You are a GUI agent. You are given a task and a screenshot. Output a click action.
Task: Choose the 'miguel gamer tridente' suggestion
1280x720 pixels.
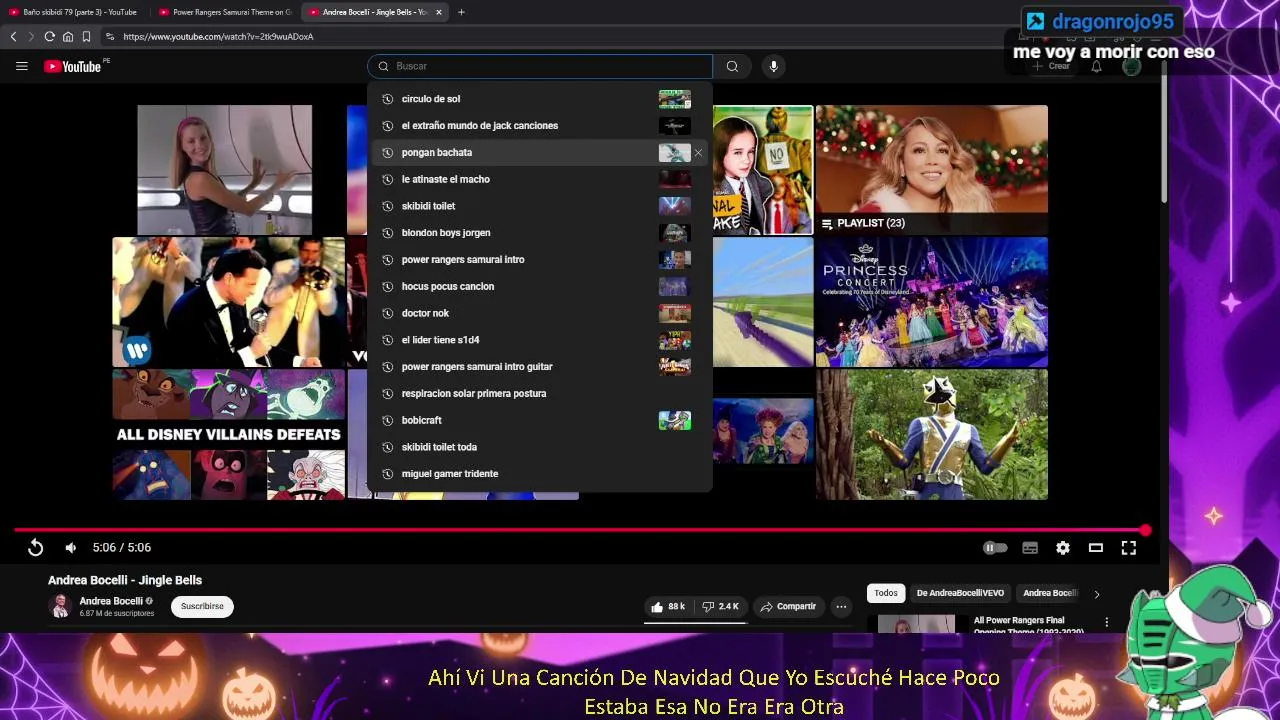(539, 474)
